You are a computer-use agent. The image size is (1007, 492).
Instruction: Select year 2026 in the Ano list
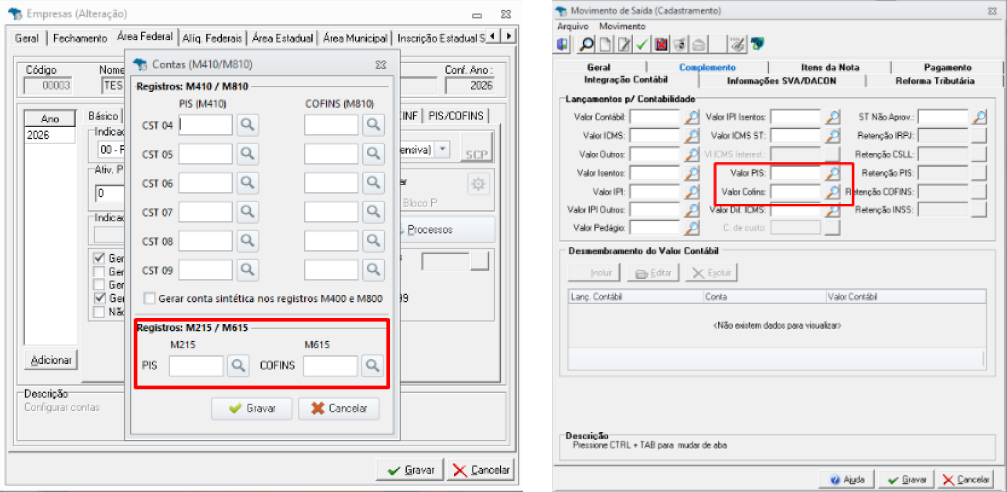(50, 136)
